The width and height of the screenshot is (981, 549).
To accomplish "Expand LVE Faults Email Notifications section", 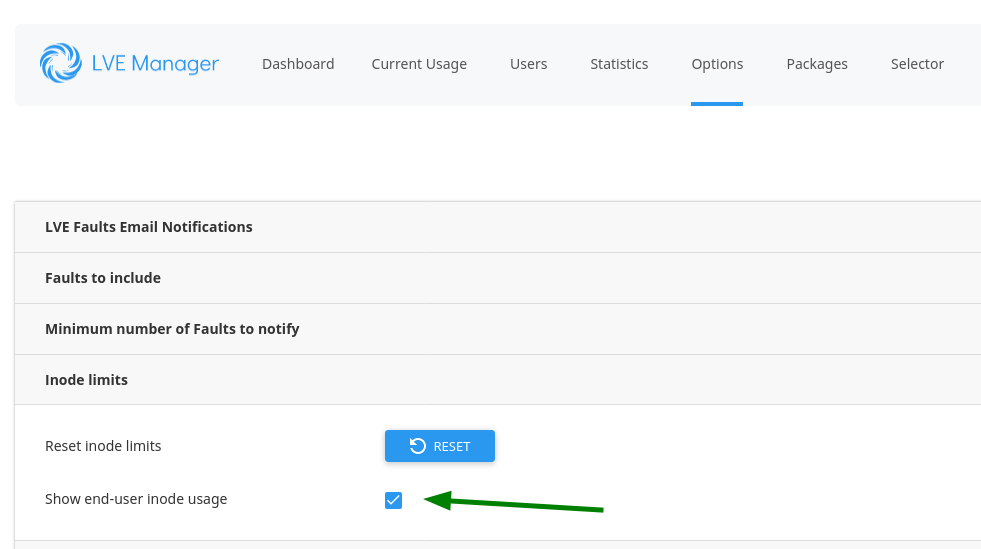I will [x=149, y=227].
